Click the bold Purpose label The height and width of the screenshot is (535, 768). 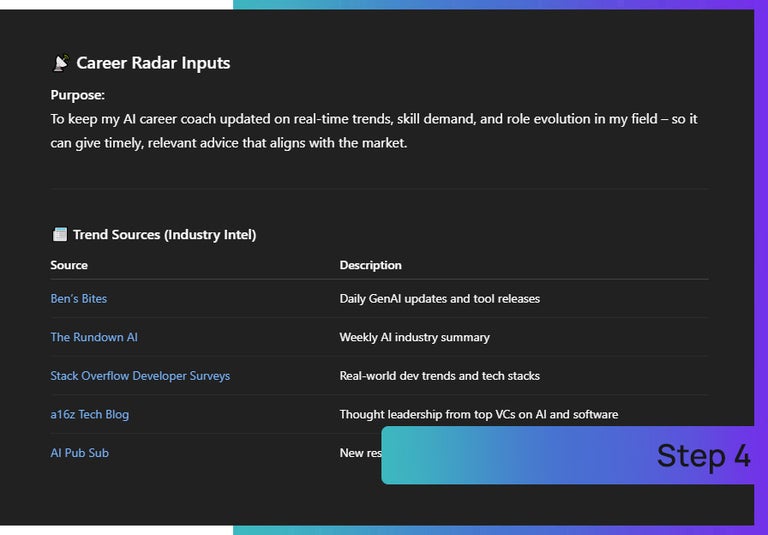pyautogui.click(x=78, y=95)
